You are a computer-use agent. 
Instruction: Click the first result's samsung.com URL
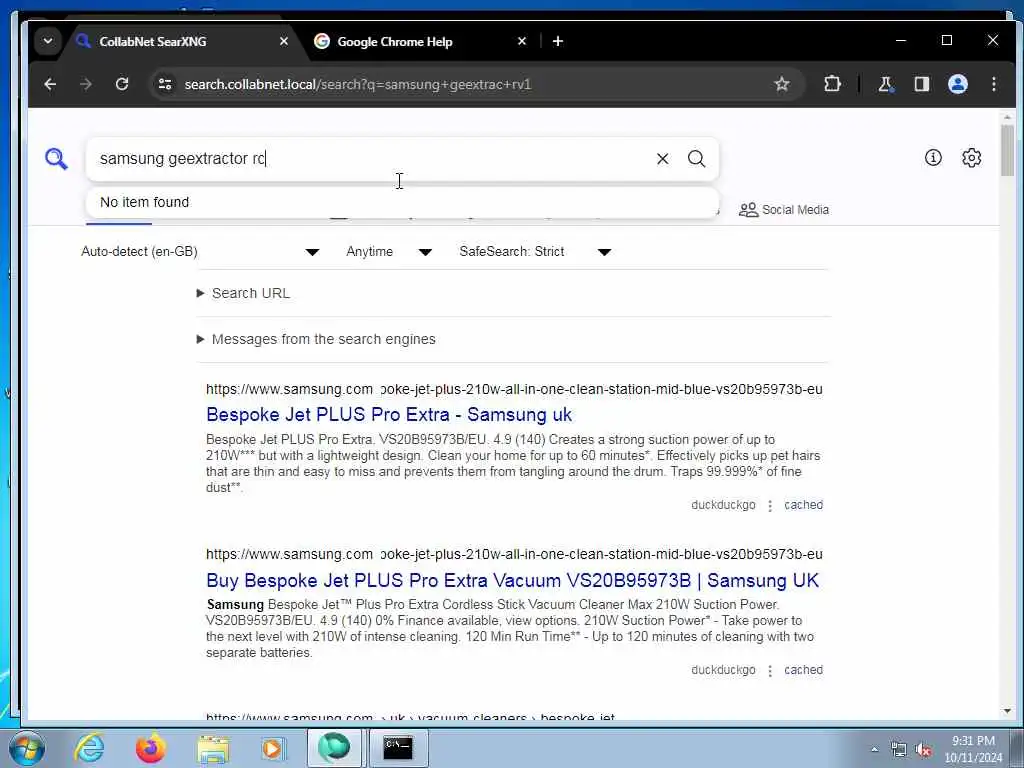pos(514,389)
